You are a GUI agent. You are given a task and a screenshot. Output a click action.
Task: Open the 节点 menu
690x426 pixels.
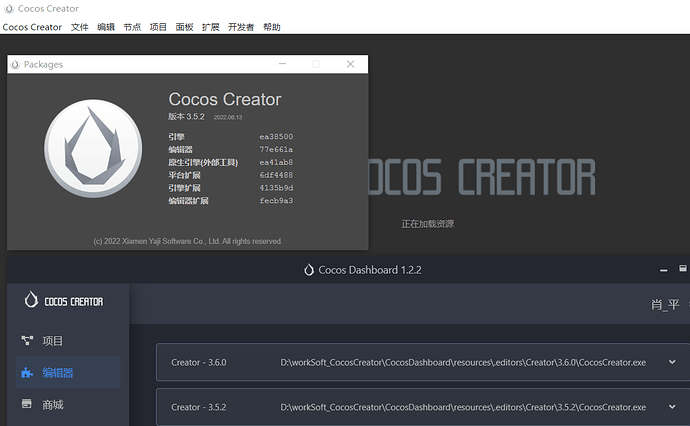coord(132,27)
